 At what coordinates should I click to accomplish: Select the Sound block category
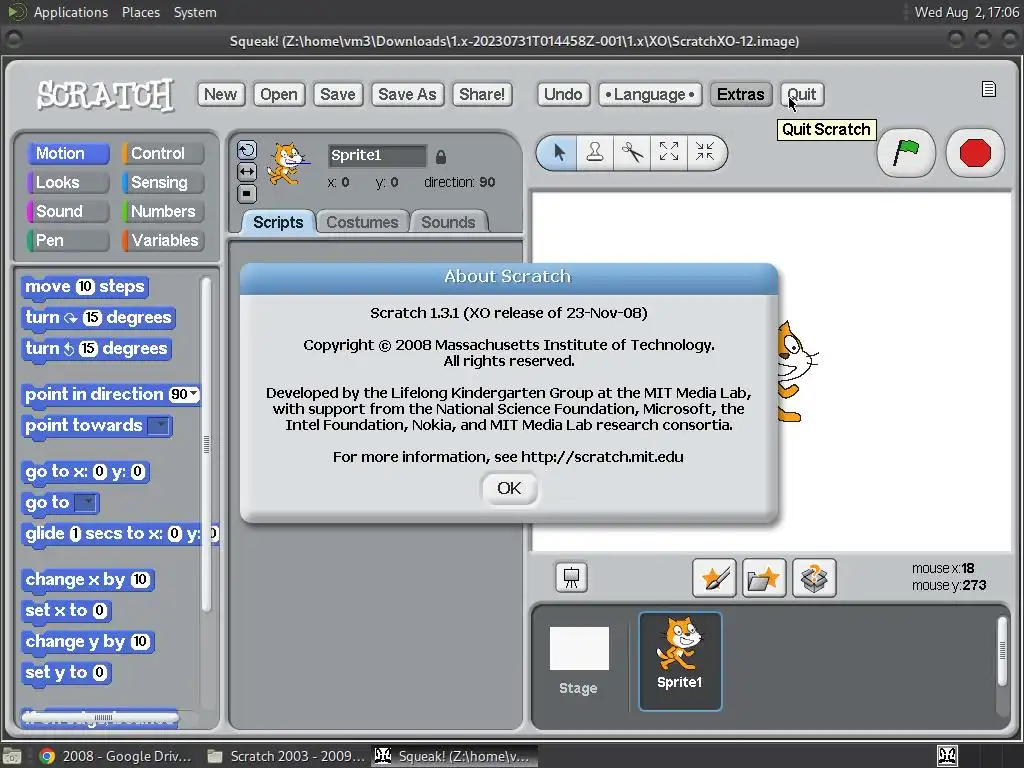tap(68, 212)
